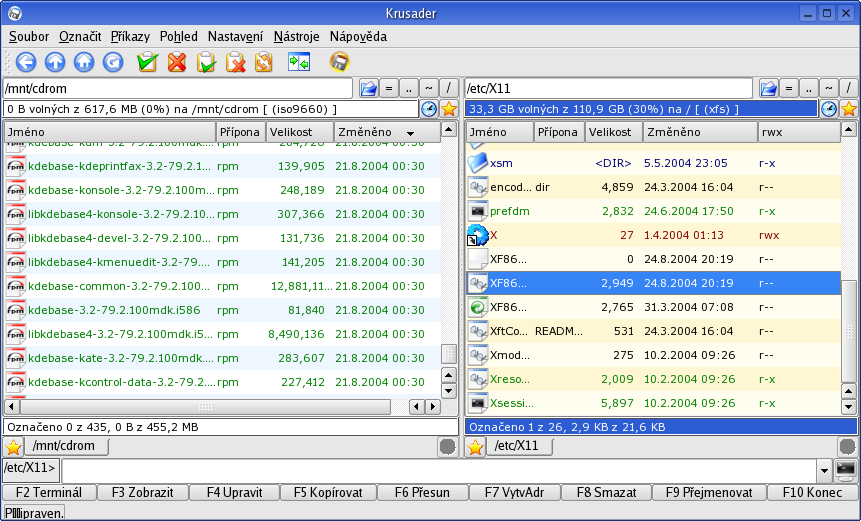861x521 pixels.
Task: Click left panel parent directory '..' button
Action: [x=409, y=88]
